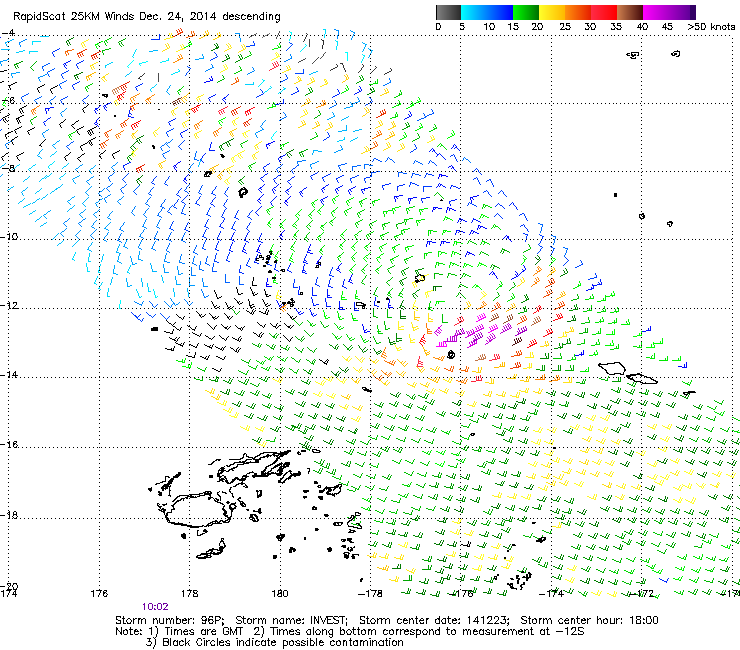Click the "RapidScat 25KM Winds" map title
Viewport: 740px width, 650px height.
(74, 17)
